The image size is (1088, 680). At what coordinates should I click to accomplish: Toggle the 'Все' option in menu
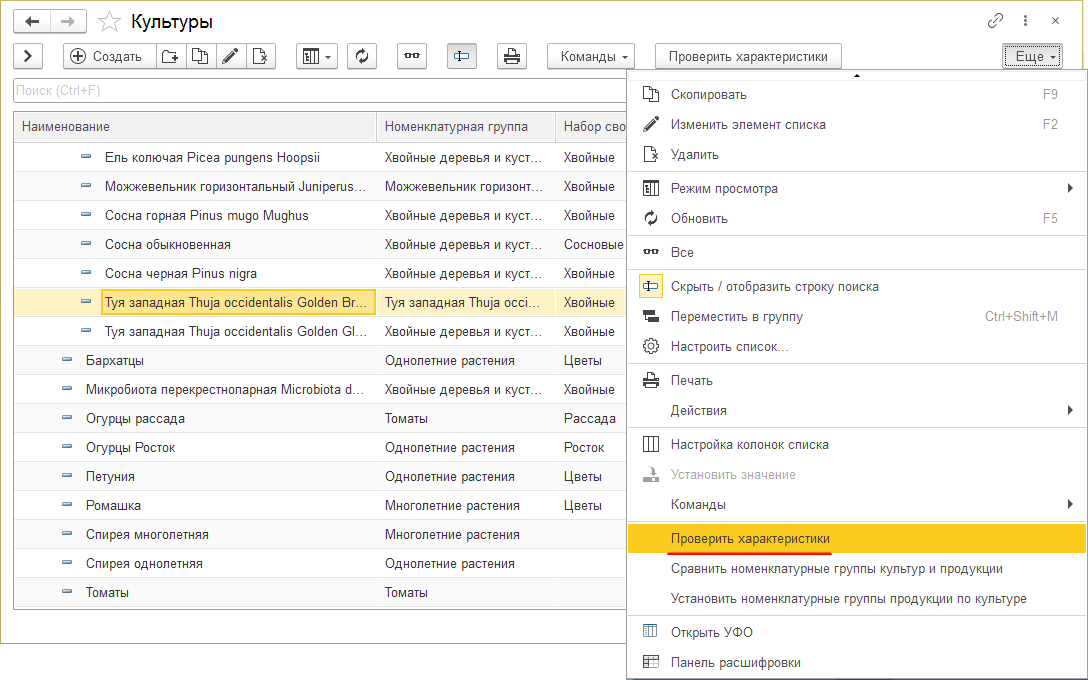coord(682,253)
